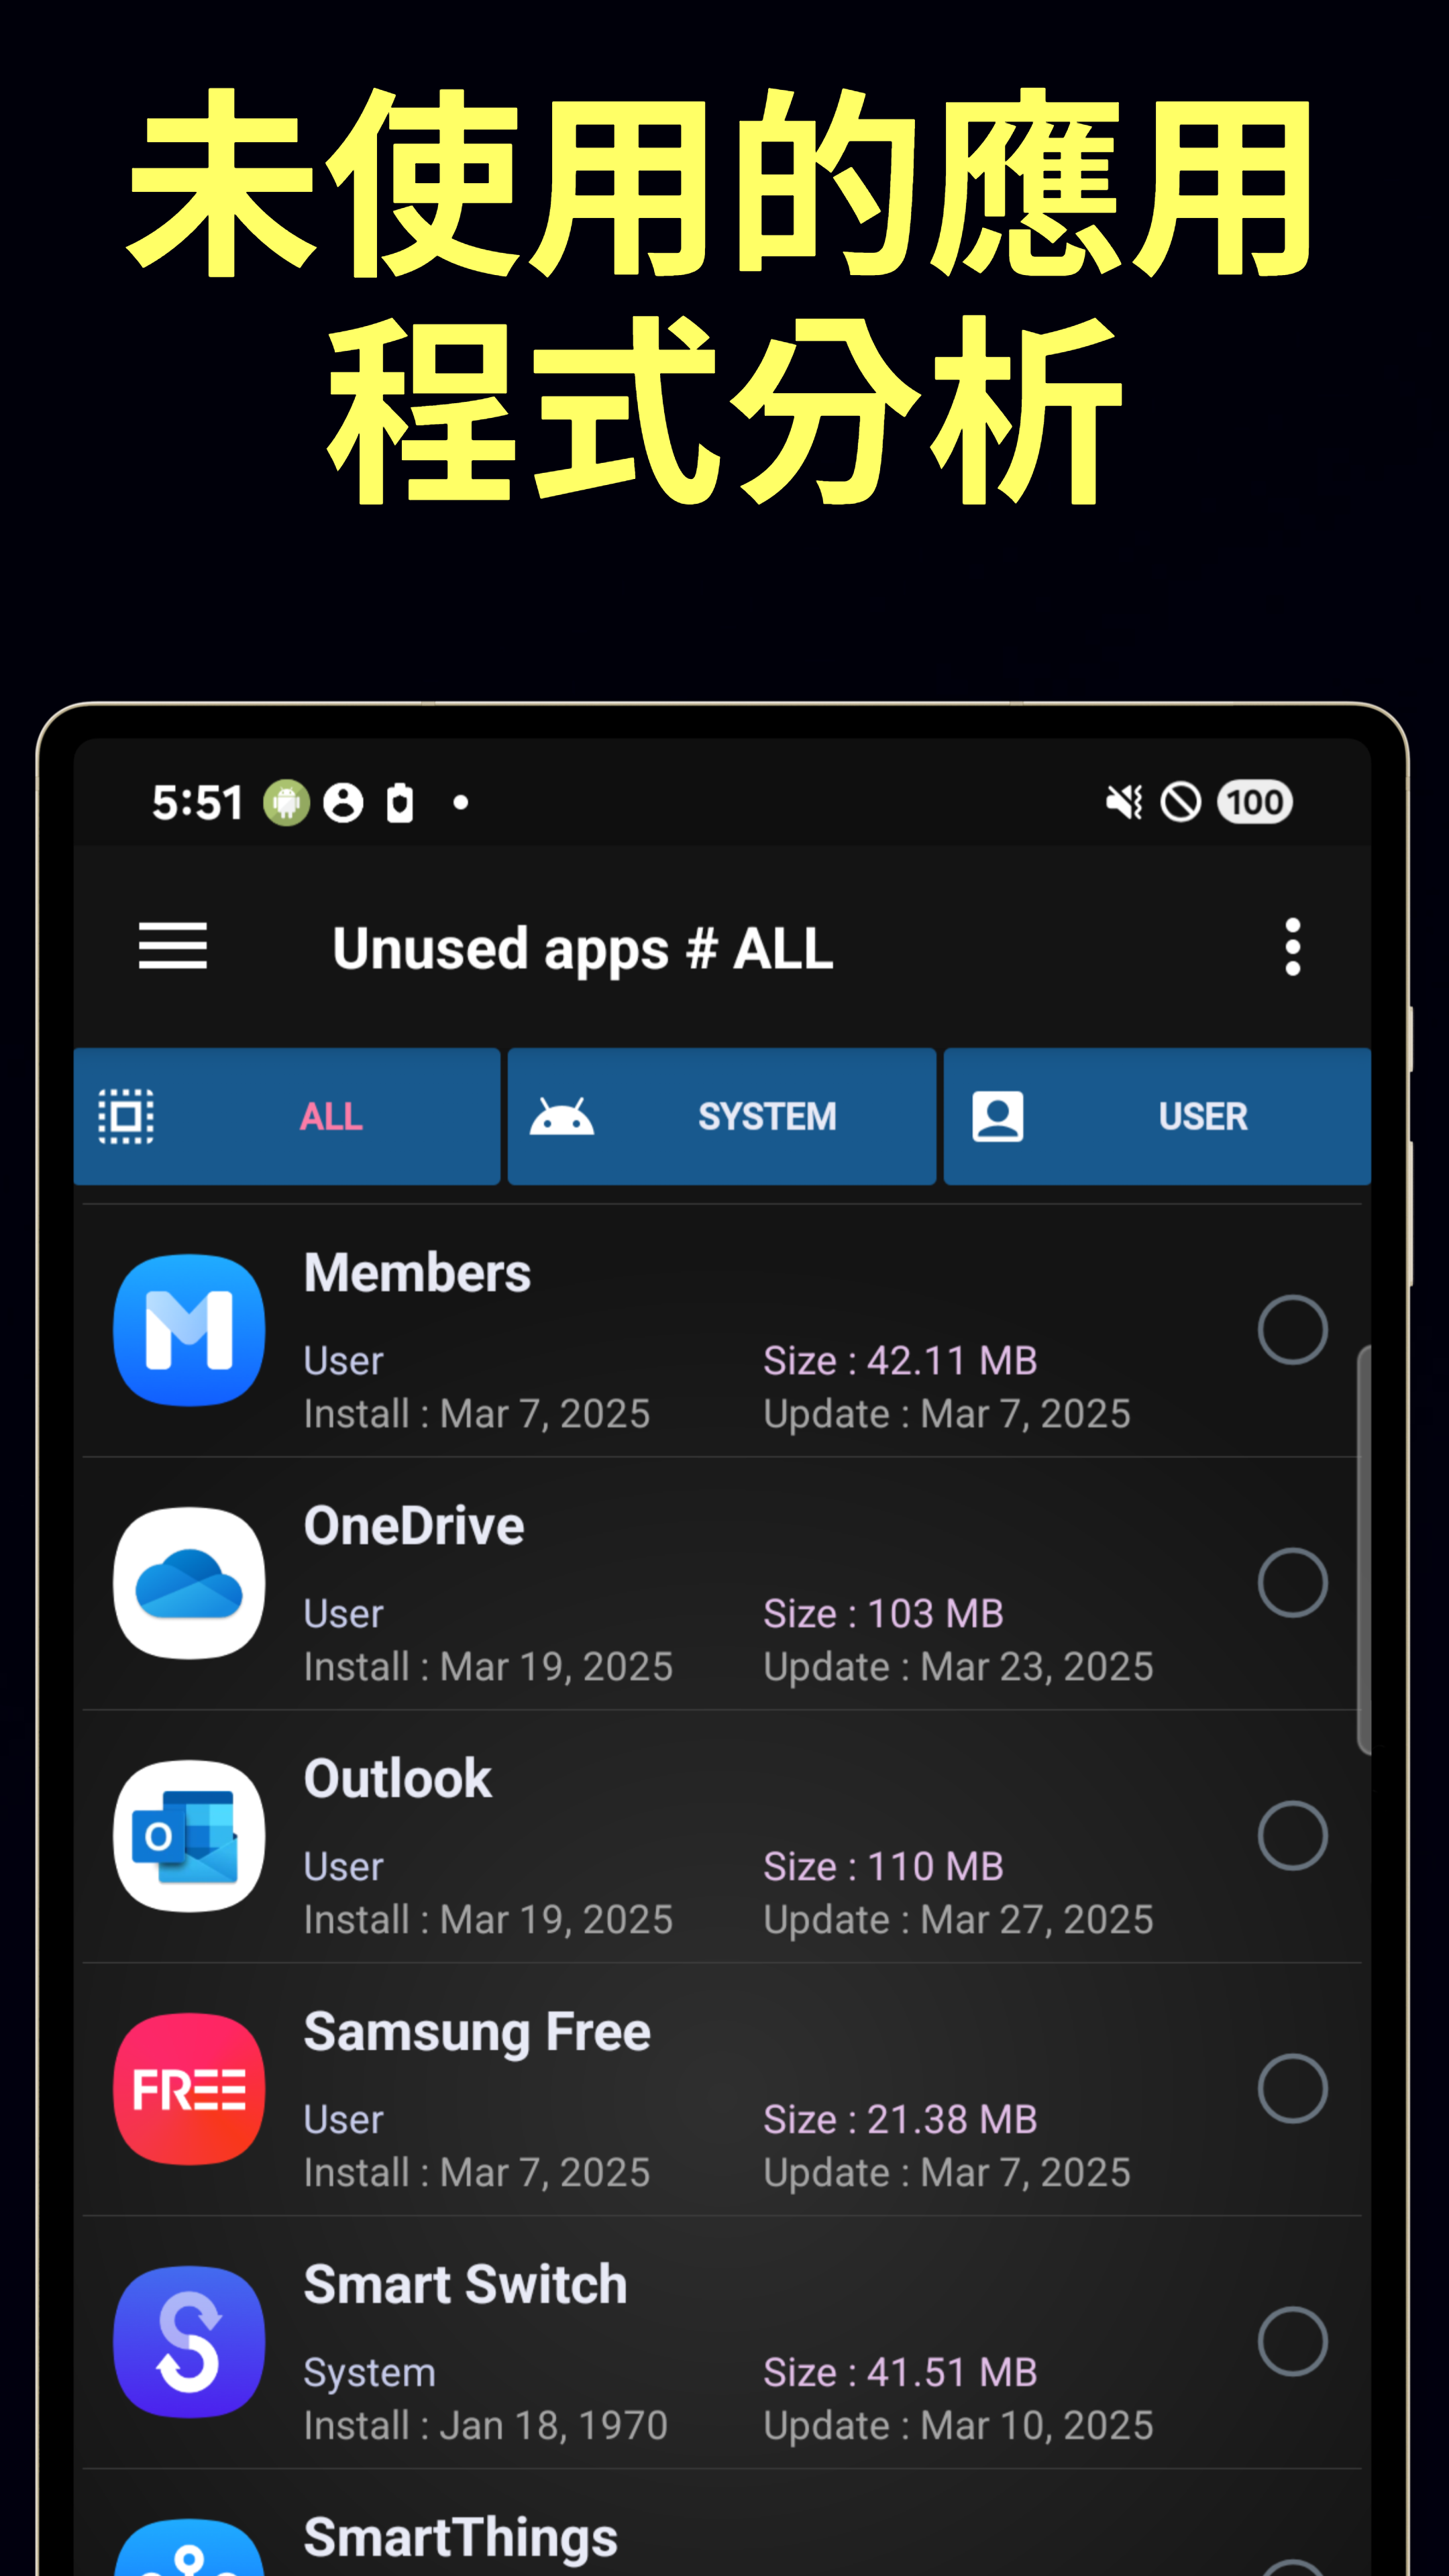Click the Size : 42.11 MB text
The height and width of the screenshot is (2576, 1449).
(x=901, y=1360)
